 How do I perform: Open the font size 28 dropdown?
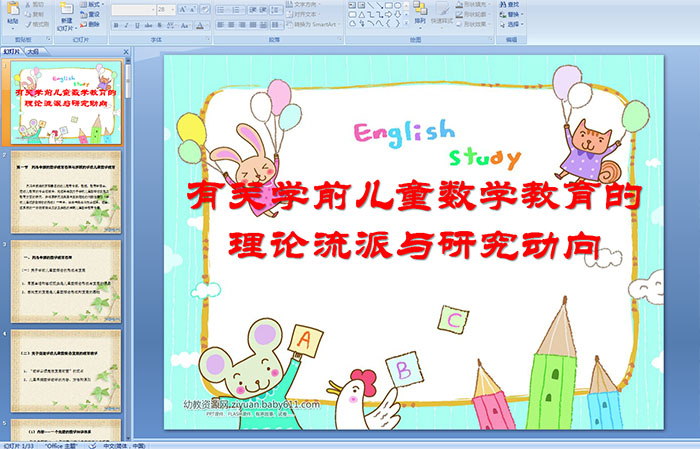coord(173,10)
